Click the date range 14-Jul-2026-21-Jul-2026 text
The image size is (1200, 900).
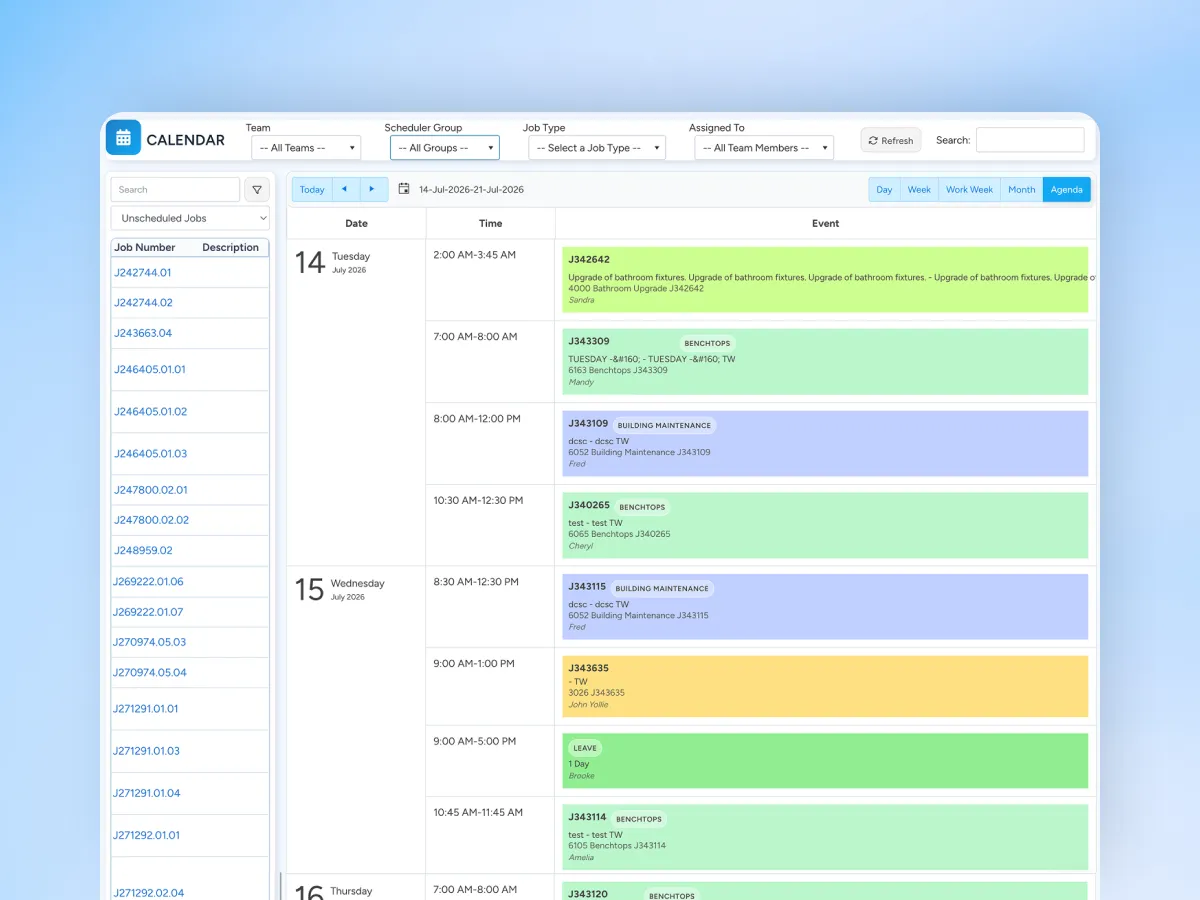coord(471,189)
